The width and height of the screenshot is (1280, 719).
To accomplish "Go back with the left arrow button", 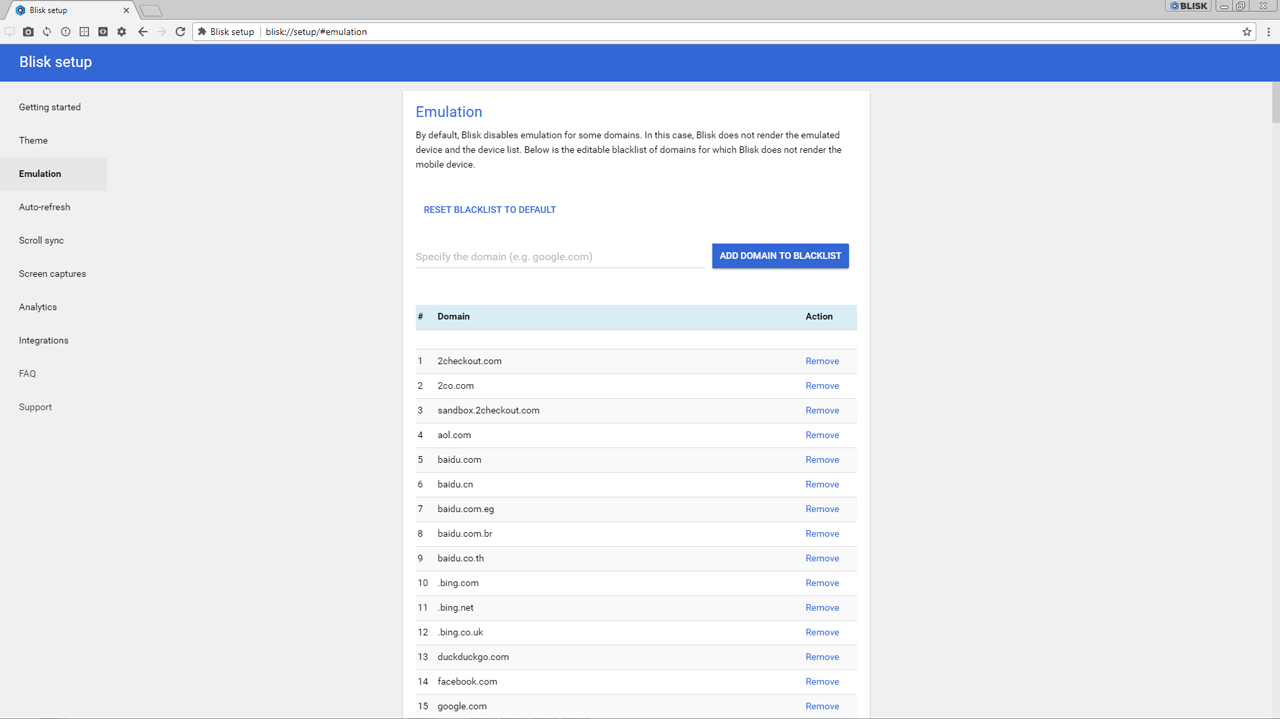I will click(x=143, y=32).
